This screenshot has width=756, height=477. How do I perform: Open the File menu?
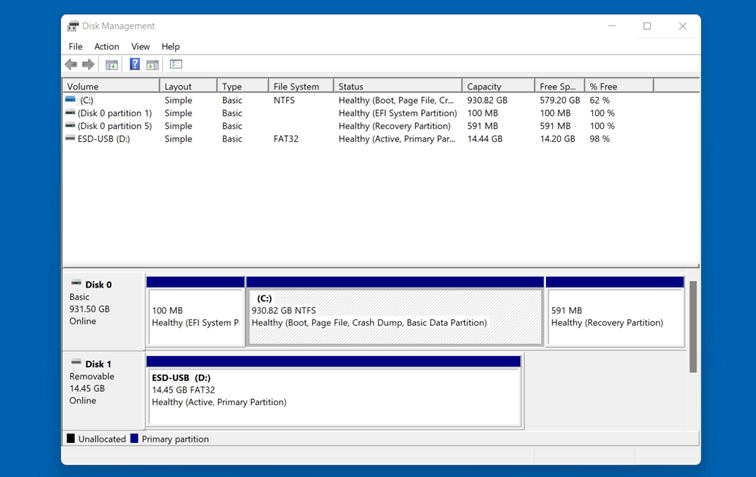point(75,46)
